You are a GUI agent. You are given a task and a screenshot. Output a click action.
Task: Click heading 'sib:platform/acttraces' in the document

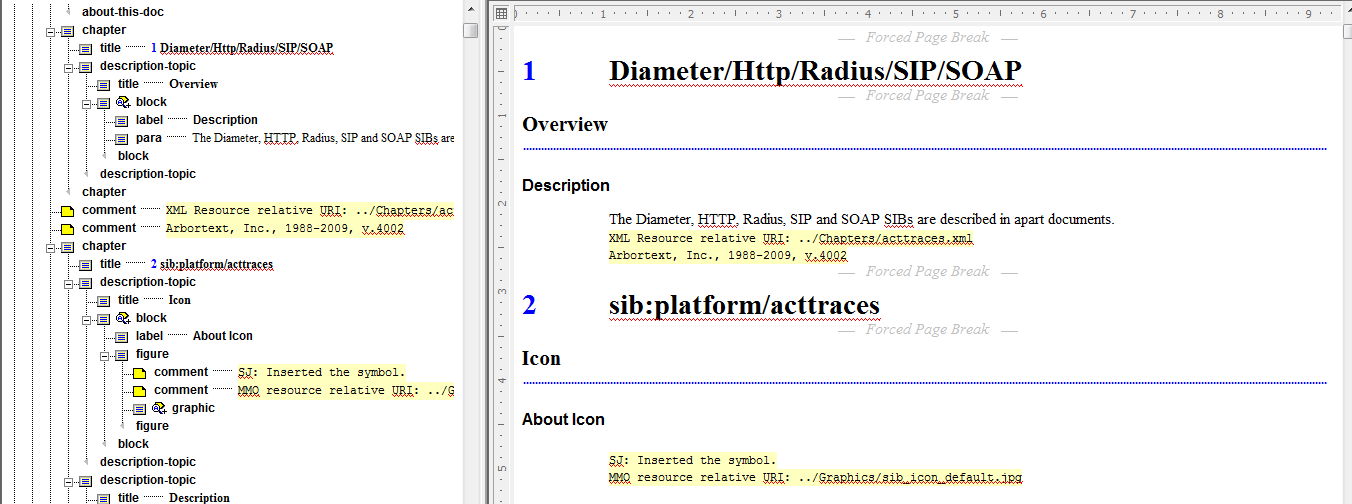[744, 305]
